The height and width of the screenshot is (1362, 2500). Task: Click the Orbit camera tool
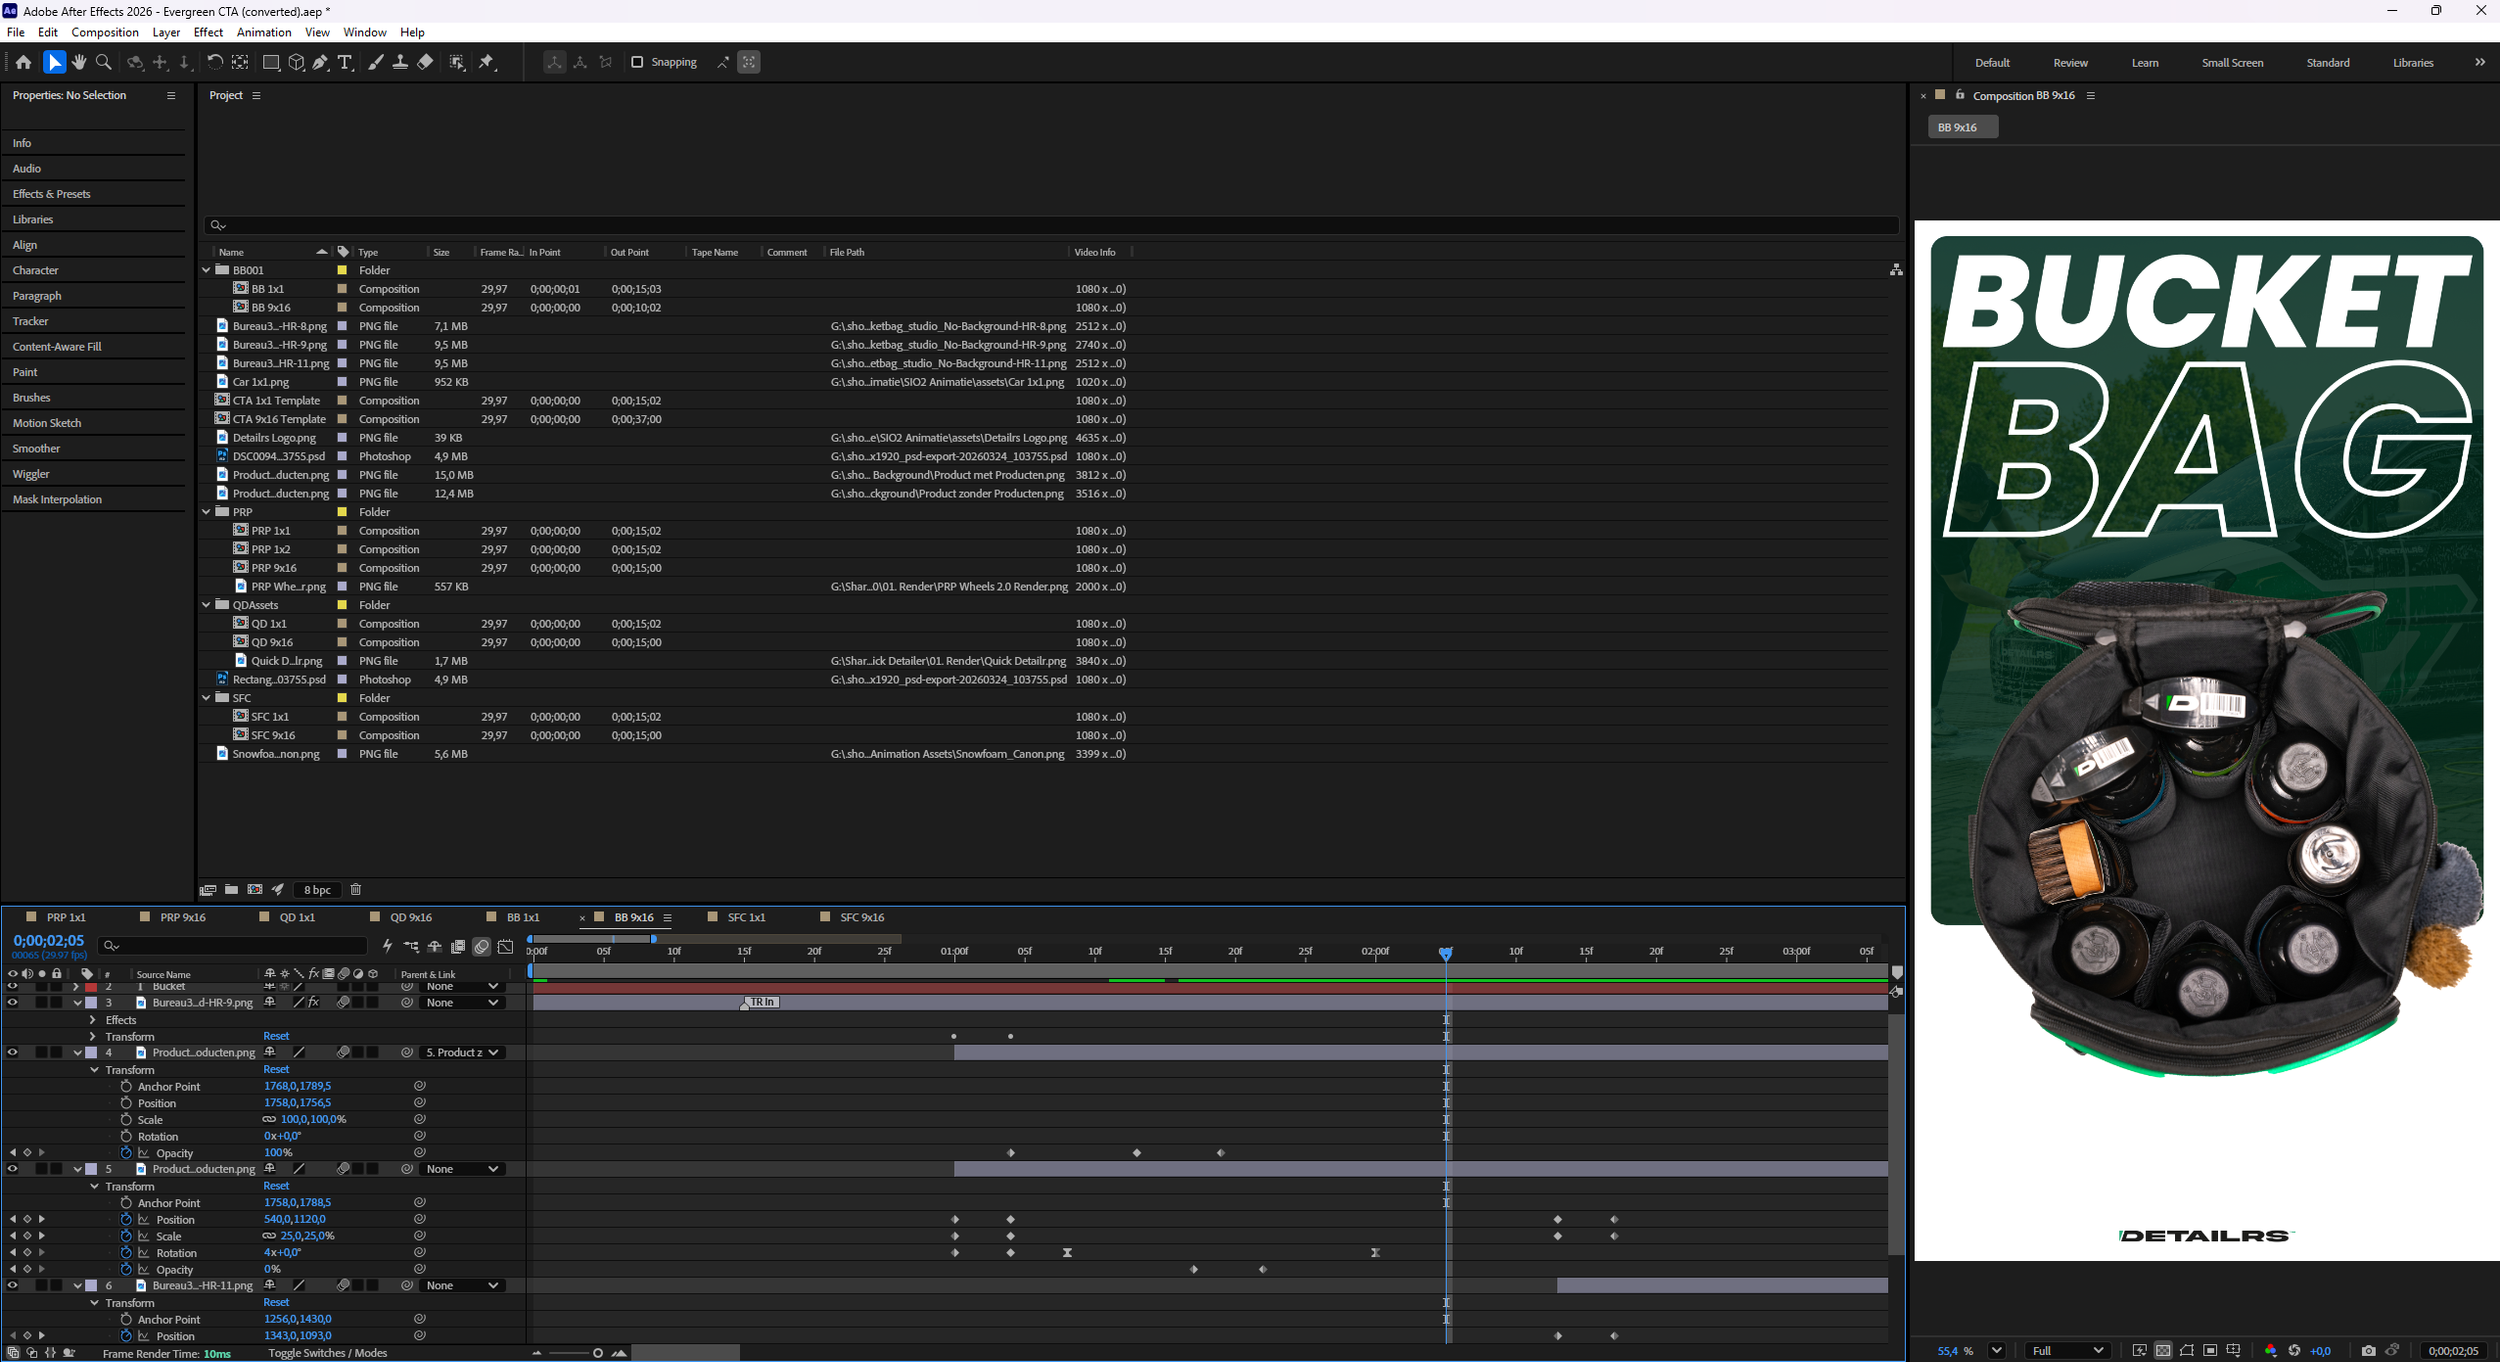coord(135,62)
